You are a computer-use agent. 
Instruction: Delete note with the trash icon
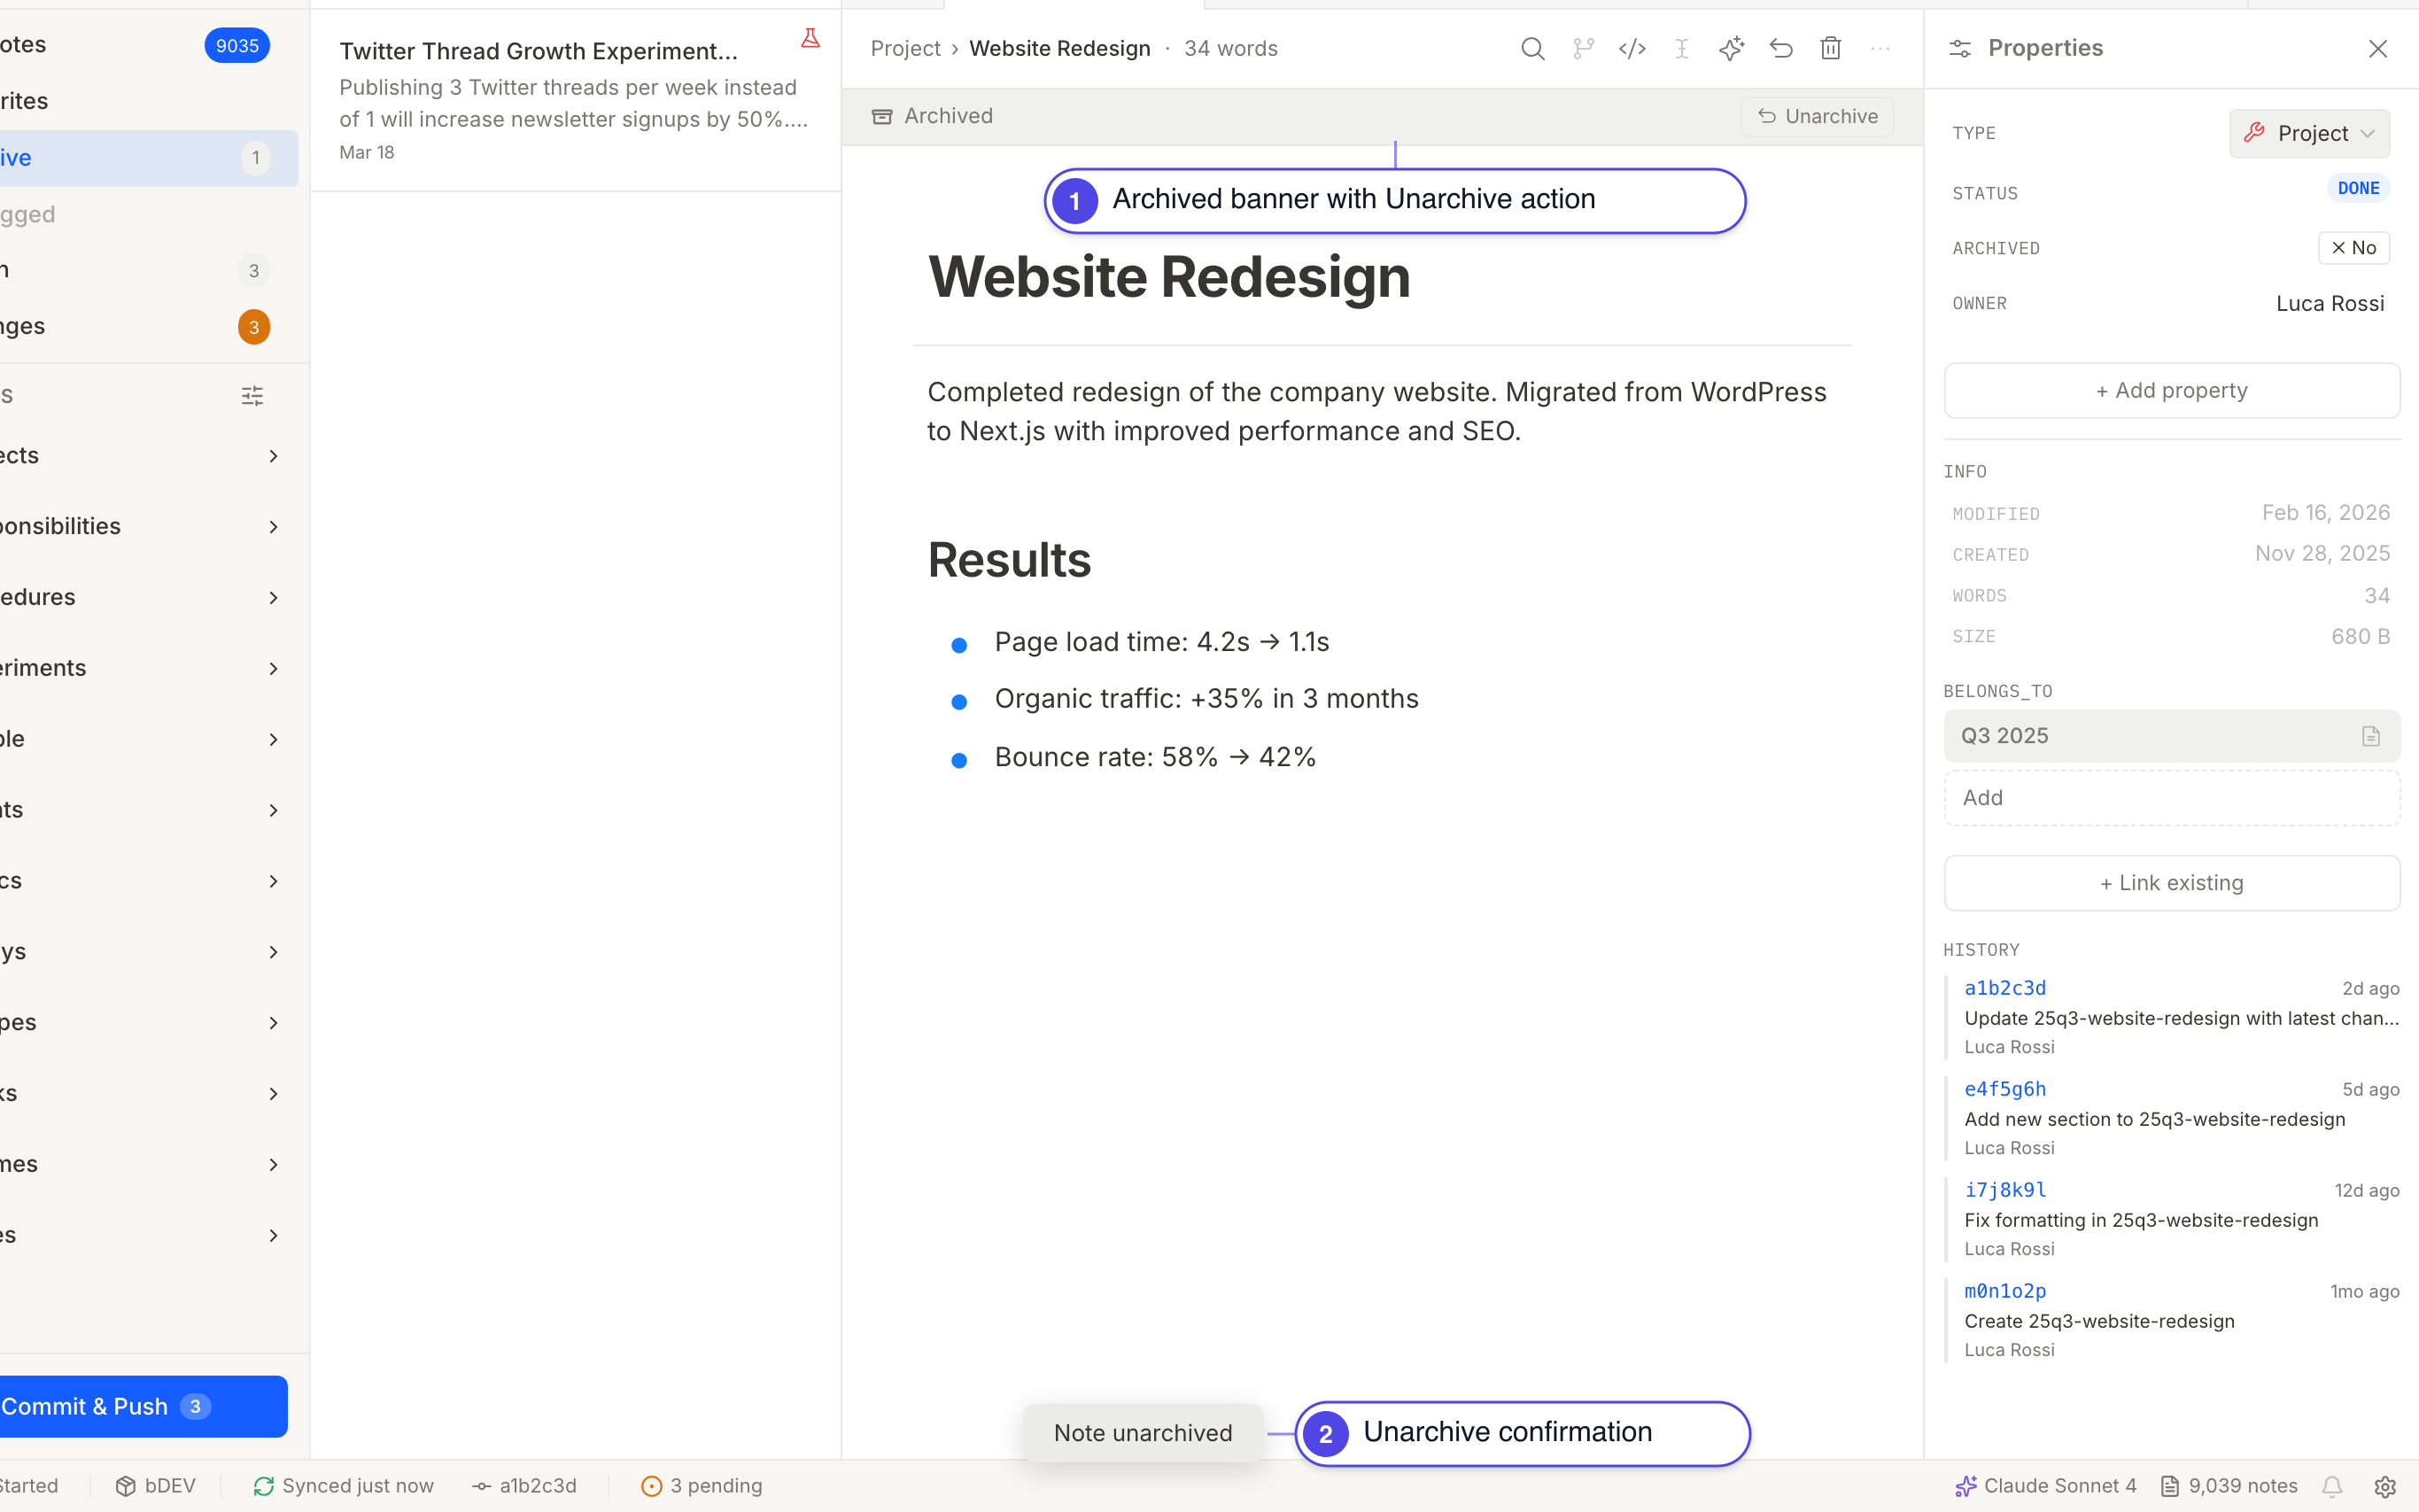[x=1830, y=48]
